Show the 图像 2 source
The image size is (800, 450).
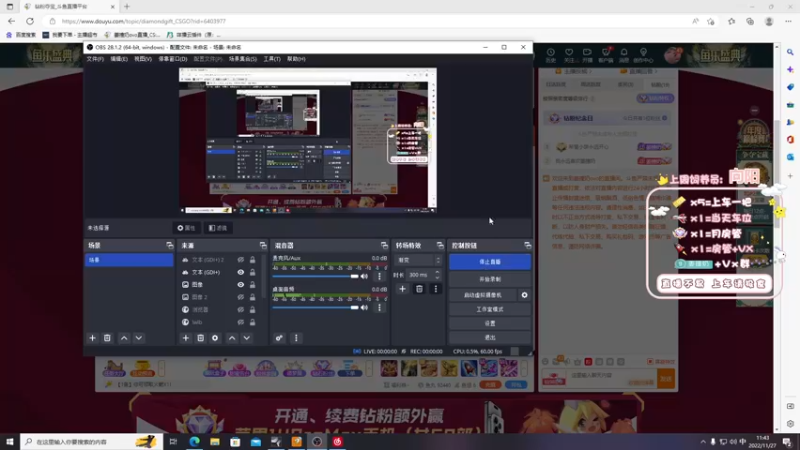(240, 297)
